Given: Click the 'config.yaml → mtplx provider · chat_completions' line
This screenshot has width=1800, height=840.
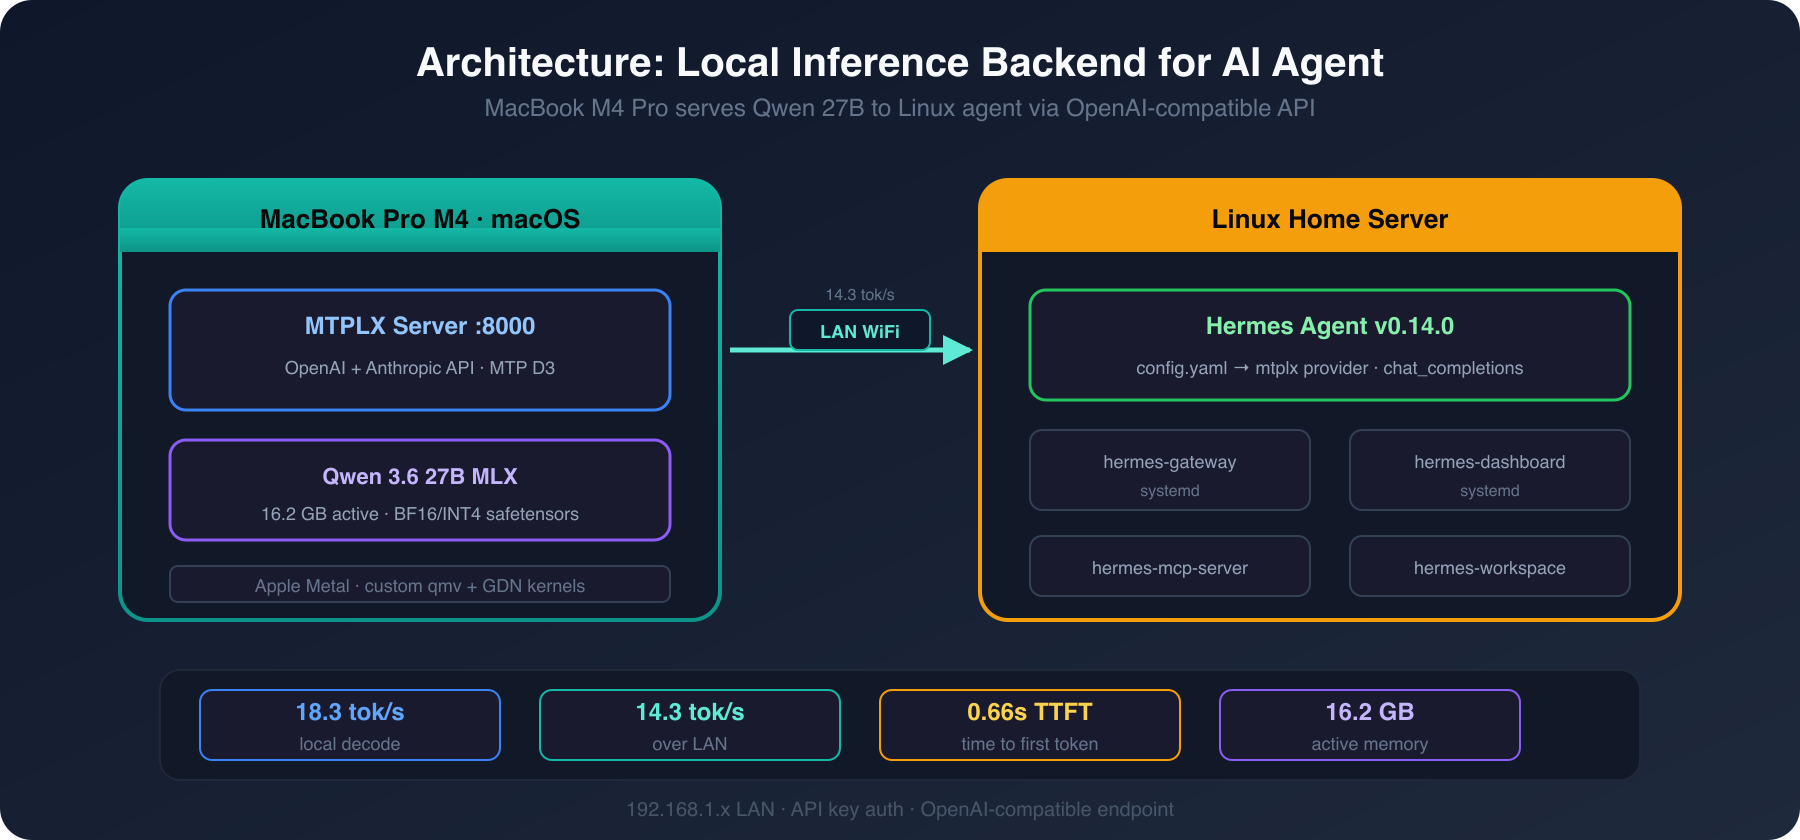Looking at the screenshot, I should tap(1330, 368).
